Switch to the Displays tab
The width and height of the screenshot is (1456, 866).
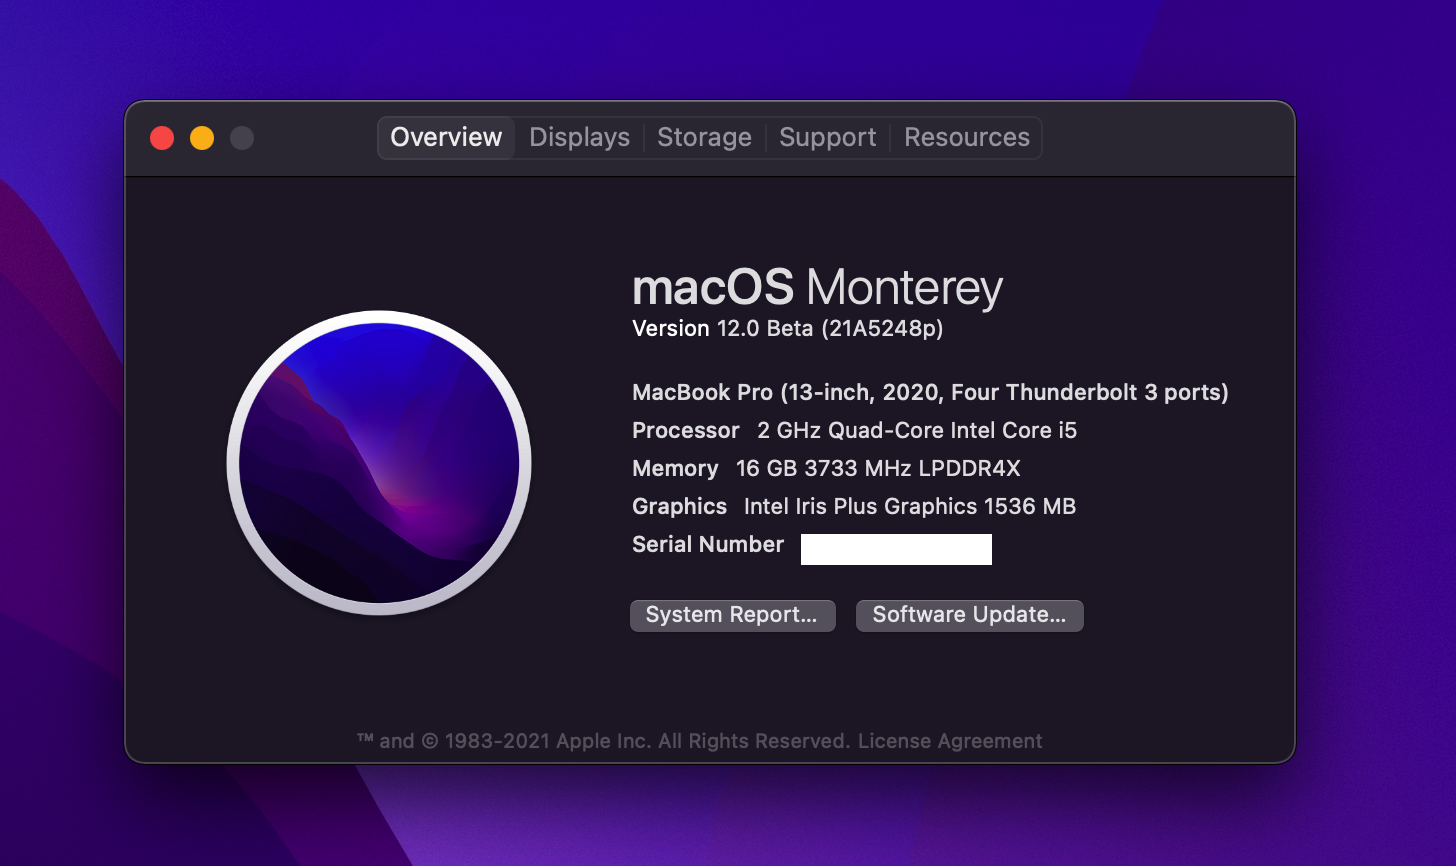(x=579, y=137)
